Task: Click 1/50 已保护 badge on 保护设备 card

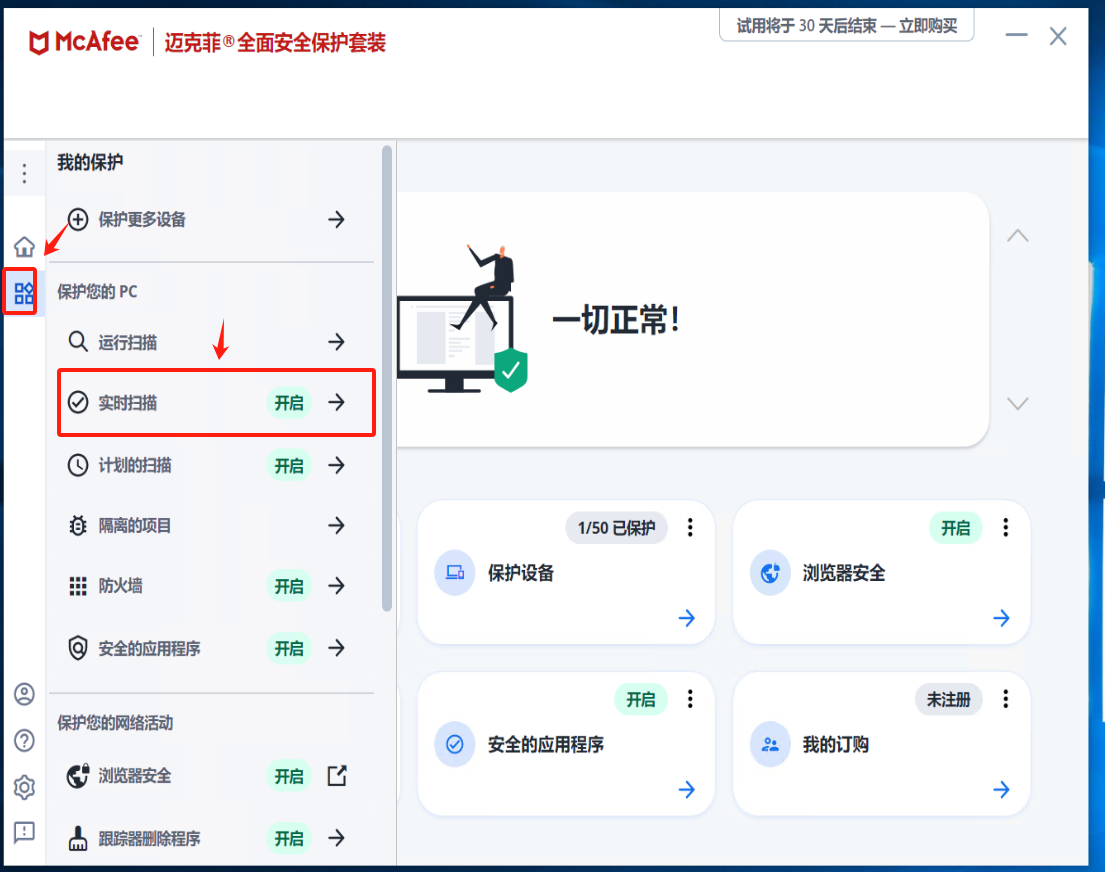Action: 617,528
